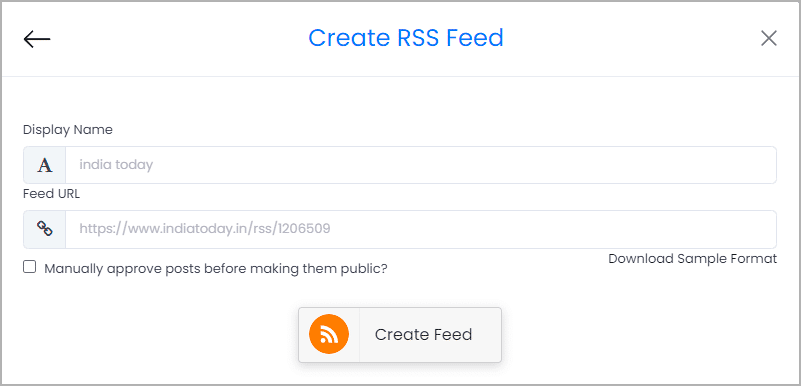Click the 'Create RSS Feed' heading
Viewport: 801px width, 386px height.
tap(406, 38)
